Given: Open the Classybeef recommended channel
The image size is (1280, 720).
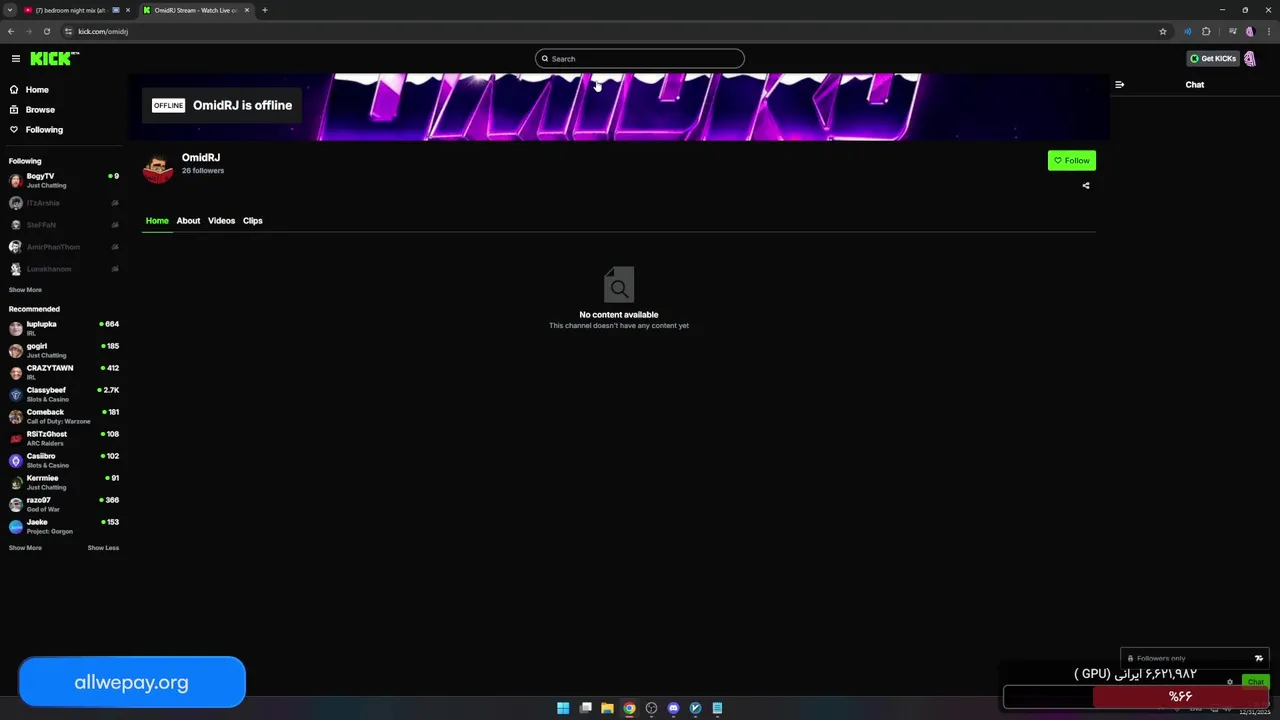Looking at the screenshot, I should 64,394.
